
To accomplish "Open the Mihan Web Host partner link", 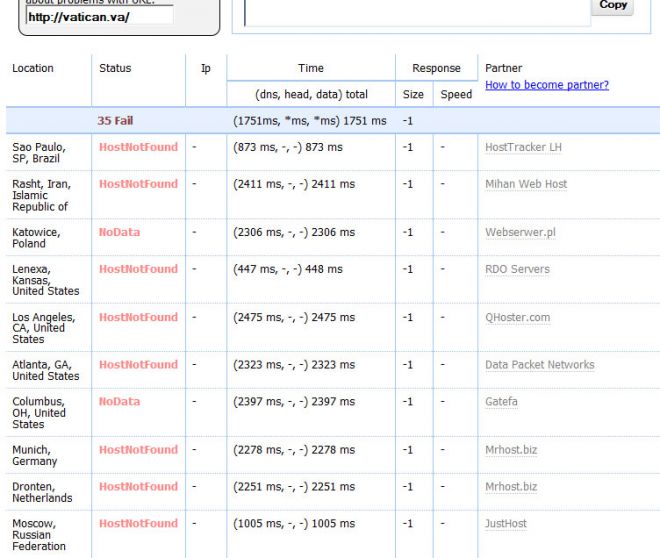I will [x=526, y=184].
